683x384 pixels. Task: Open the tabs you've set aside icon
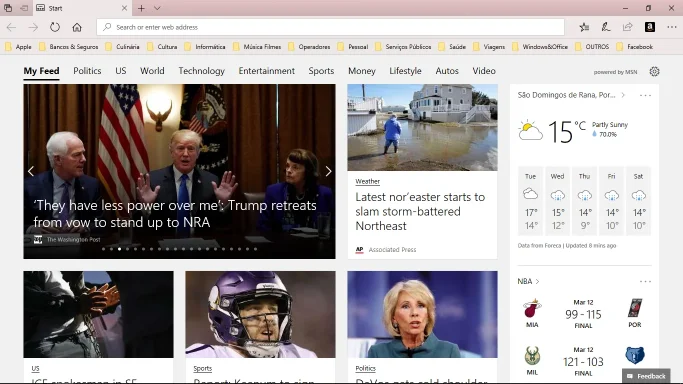pos(8,8)
